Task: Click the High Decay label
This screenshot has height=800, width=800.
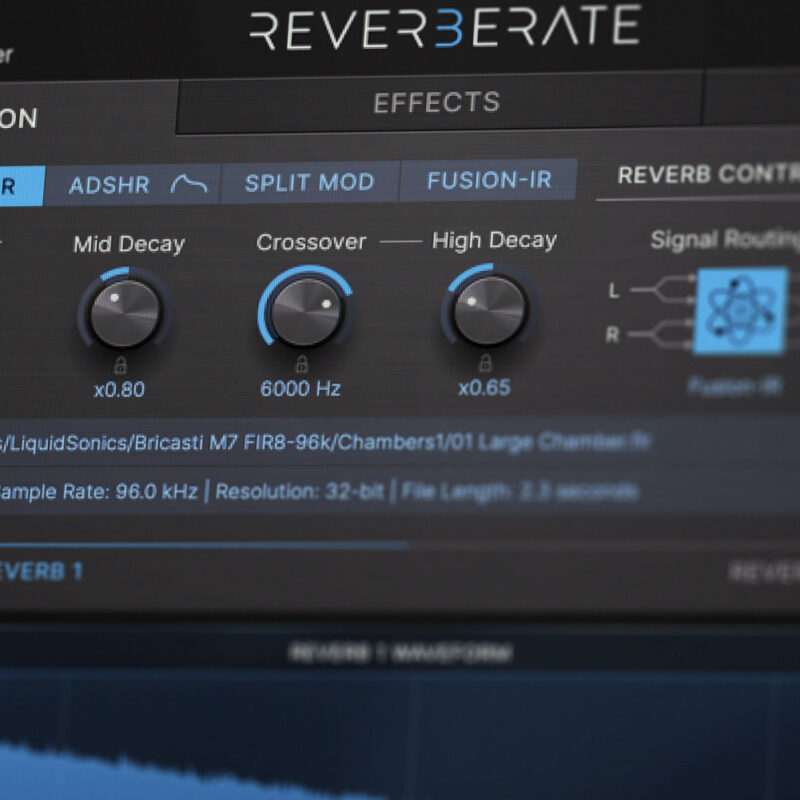Action: pos(494,240)
